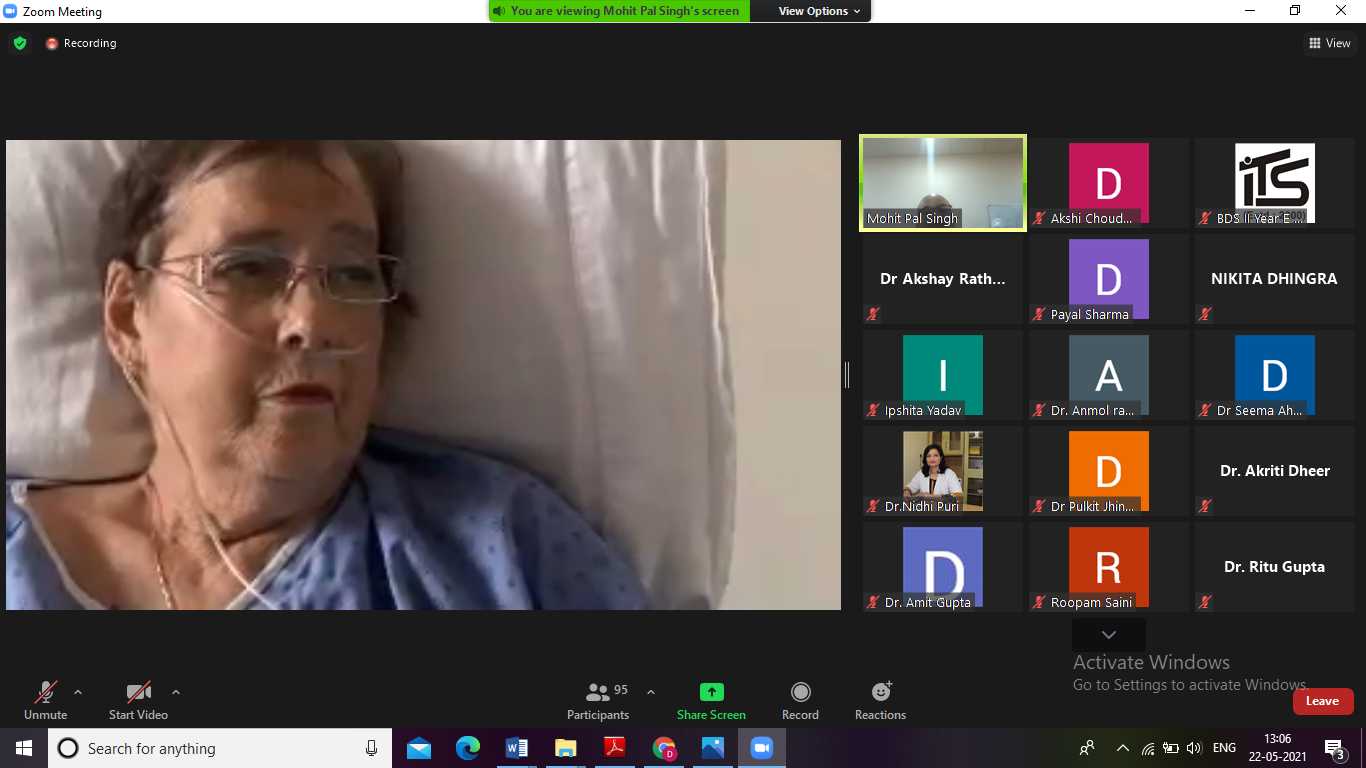Open Microsoft Word from the taskbar
This screenshot has width=1366, height=768.
click(x=516, y=748)
